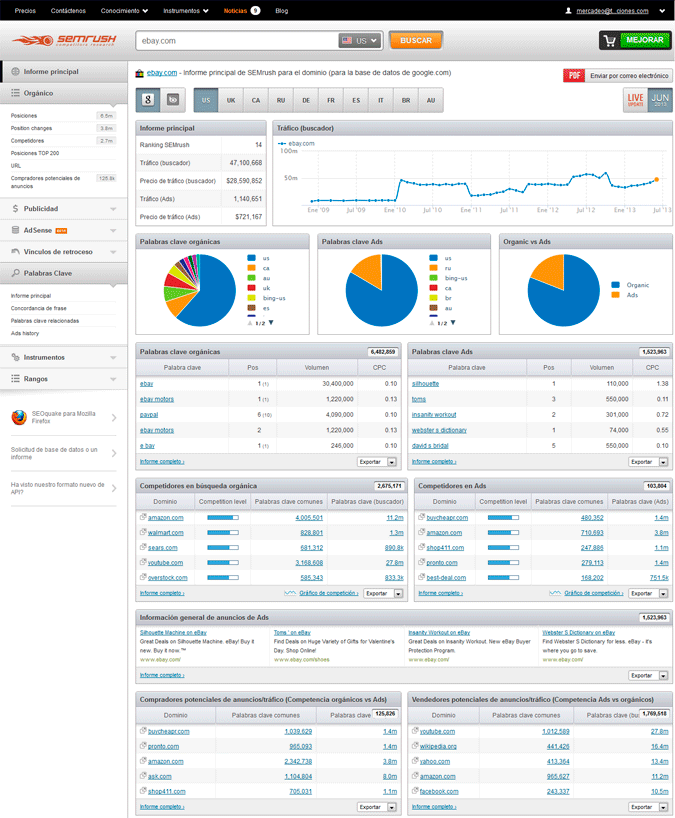Screen dimensions: 675x818
Task: Toggle the 'Organic' series in Organic vs Ads legend
Action: (630, 285)
